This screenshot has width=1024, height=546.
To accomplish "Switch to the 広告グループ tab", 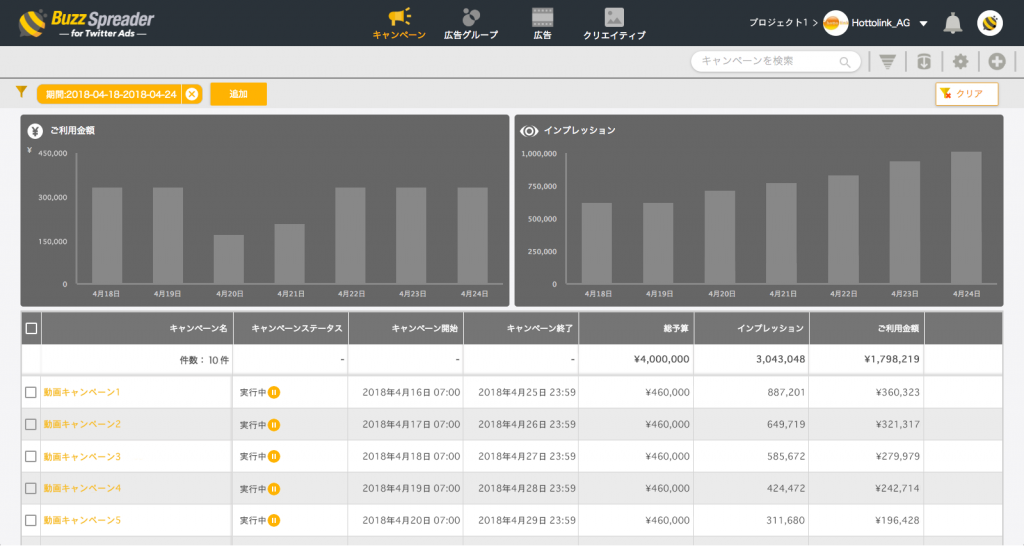I will click(x=471, y=24).
